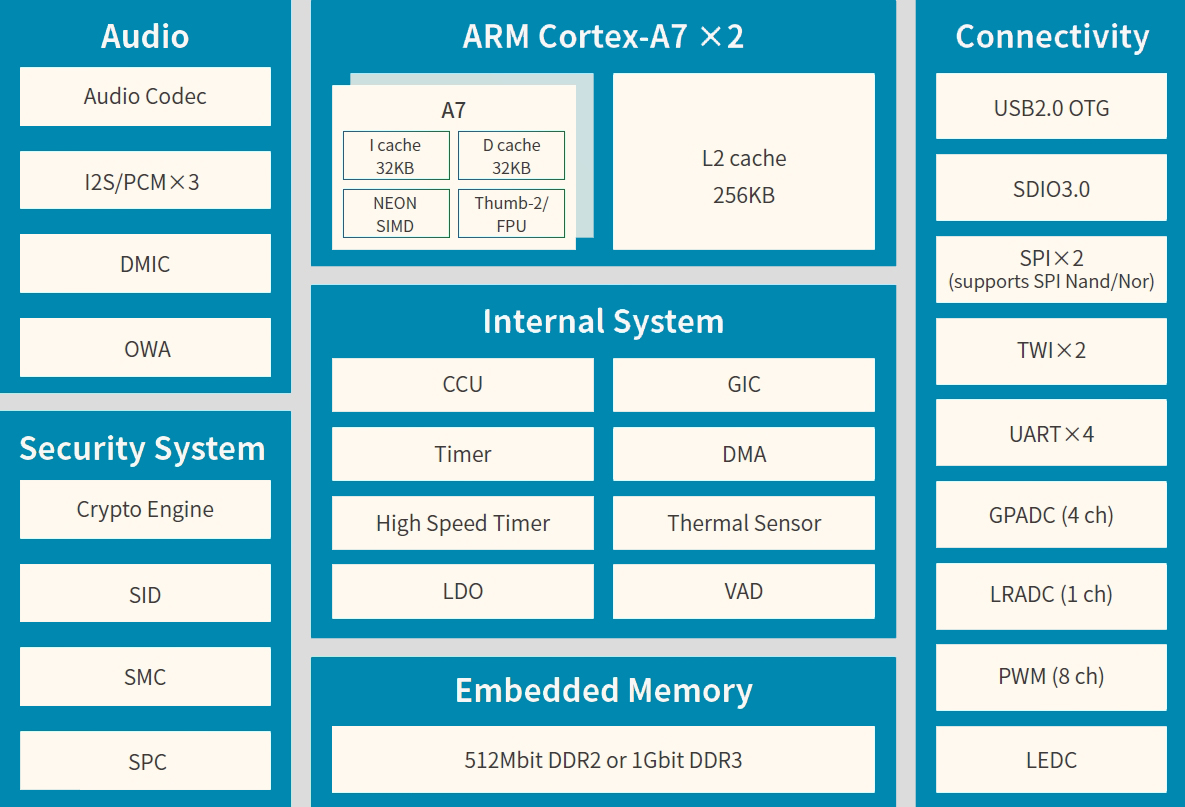Select the Thumb-2/FPU box
The image size is (1185, 807).
click(511, 214)
